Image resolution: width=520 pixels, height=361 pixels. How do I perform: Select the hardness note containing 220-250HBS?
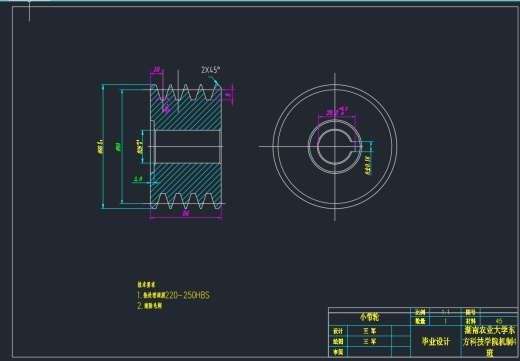tap(173, 295)
